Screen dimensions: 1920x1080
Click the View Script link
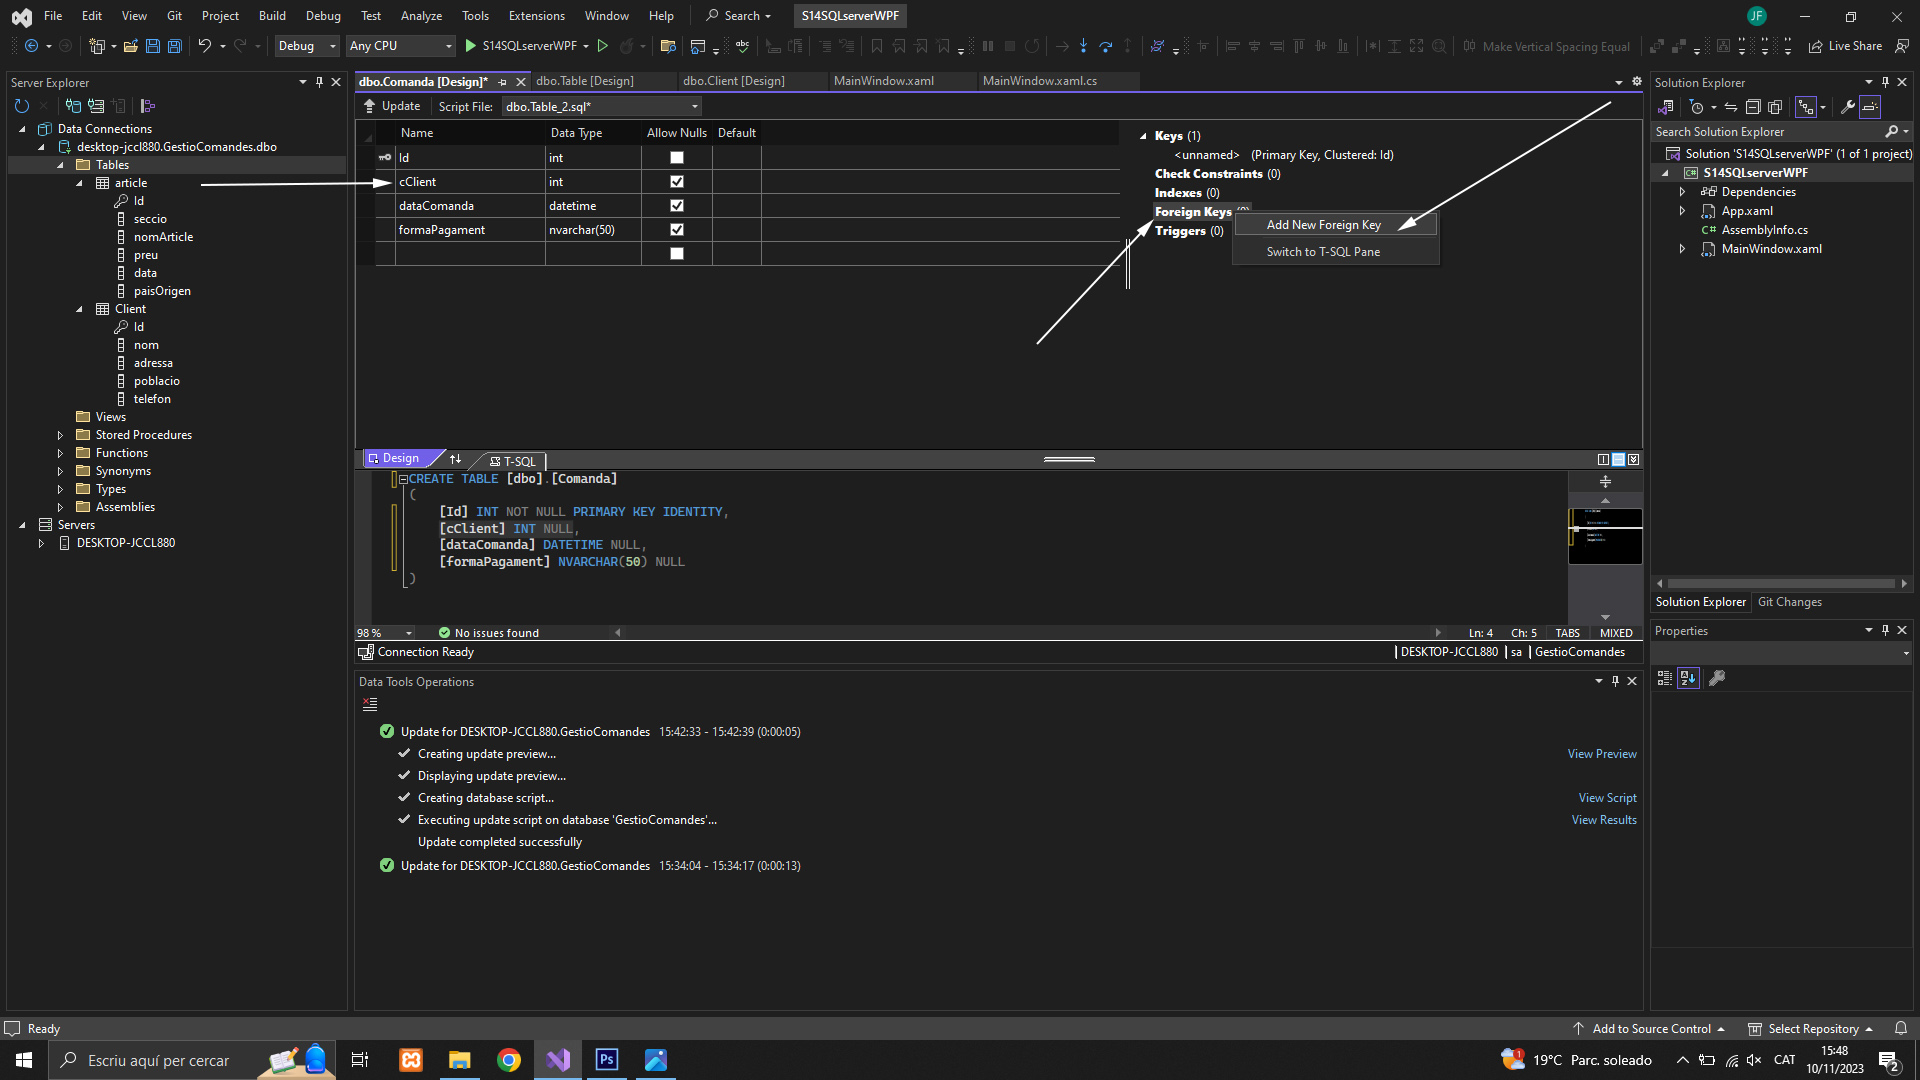click(1607, 798)
